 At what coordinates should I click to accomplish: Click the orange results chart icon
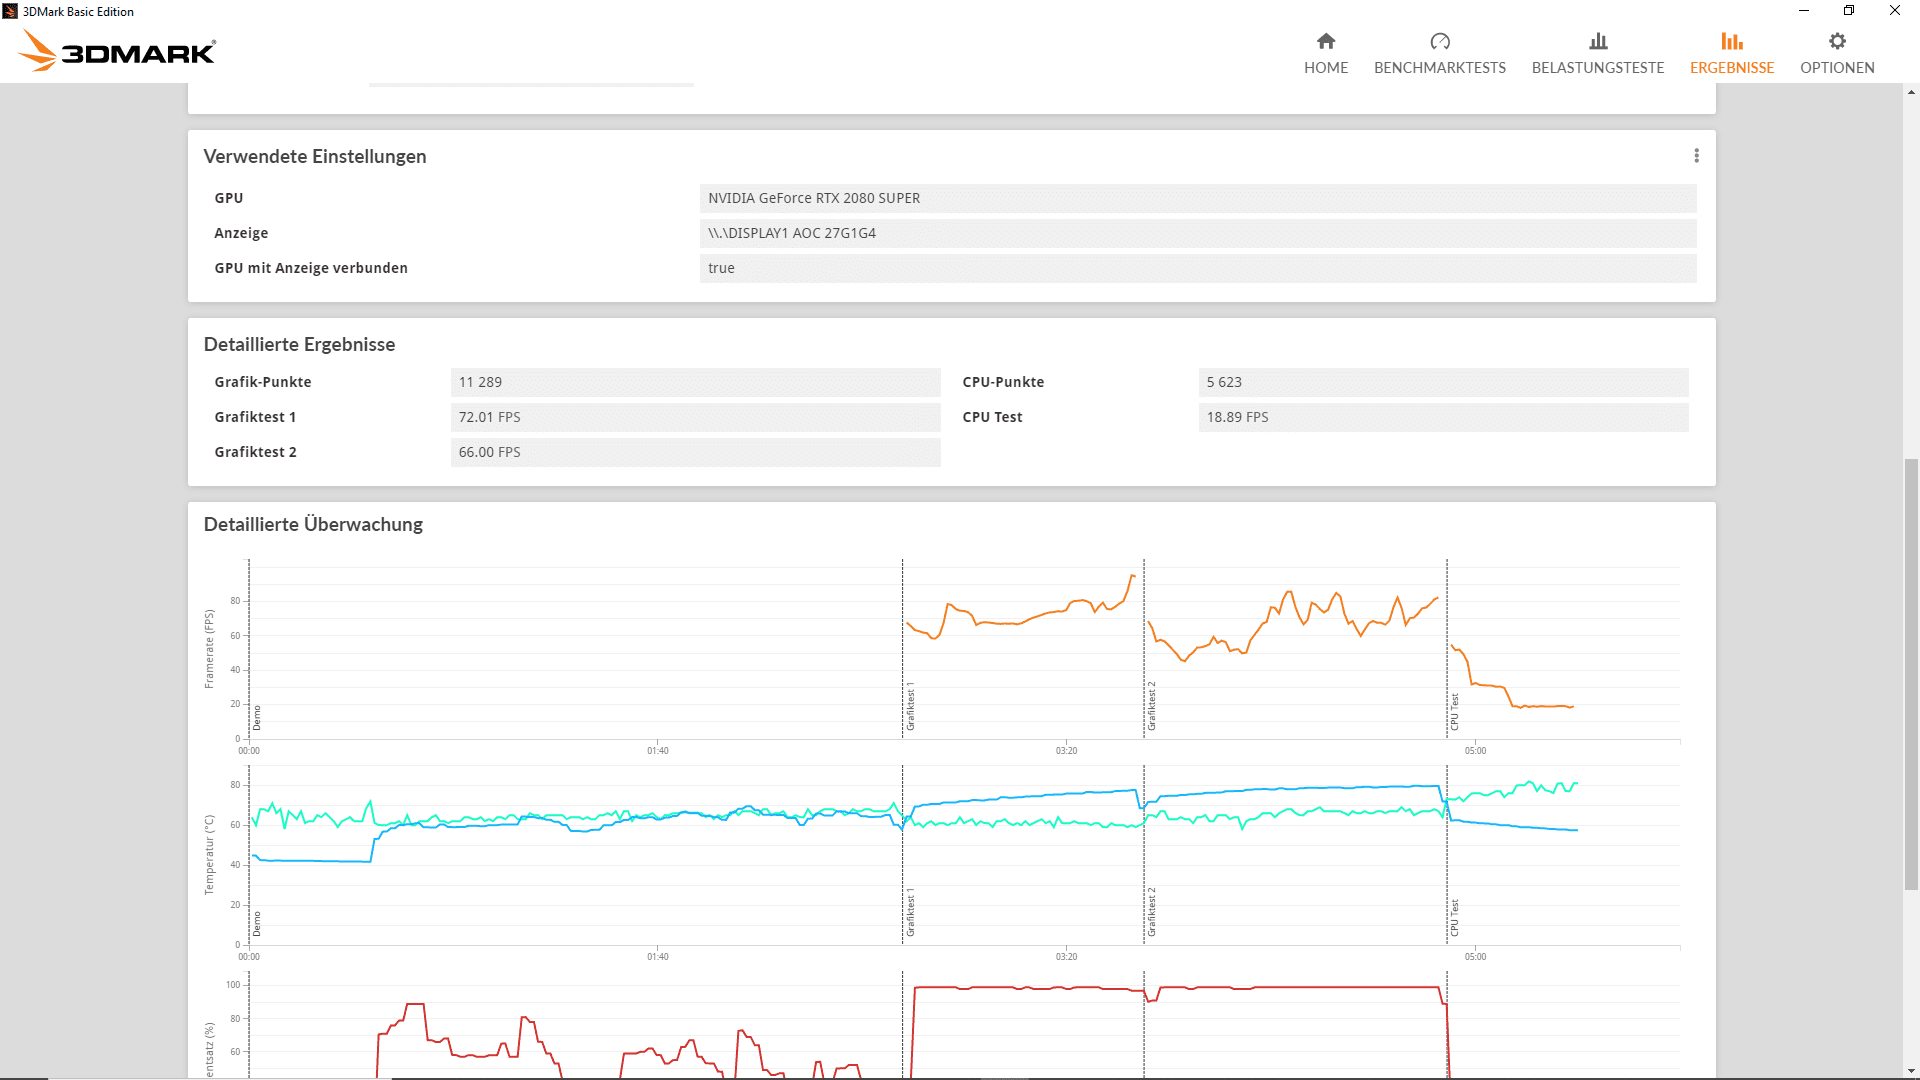coord(1732,41)
